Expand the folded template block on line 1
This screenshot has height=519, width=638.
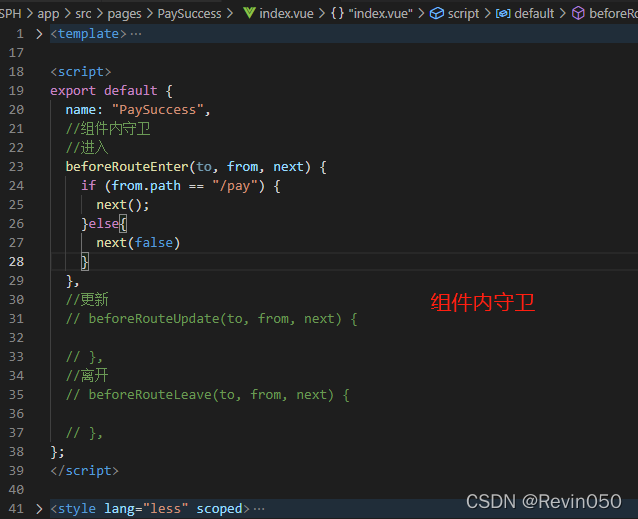point(39,34)
